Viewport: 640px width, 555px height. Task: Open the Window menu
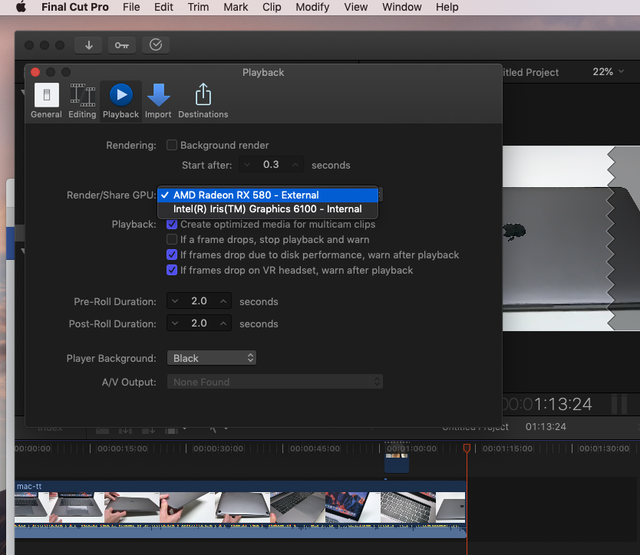(x=402, y=7)
